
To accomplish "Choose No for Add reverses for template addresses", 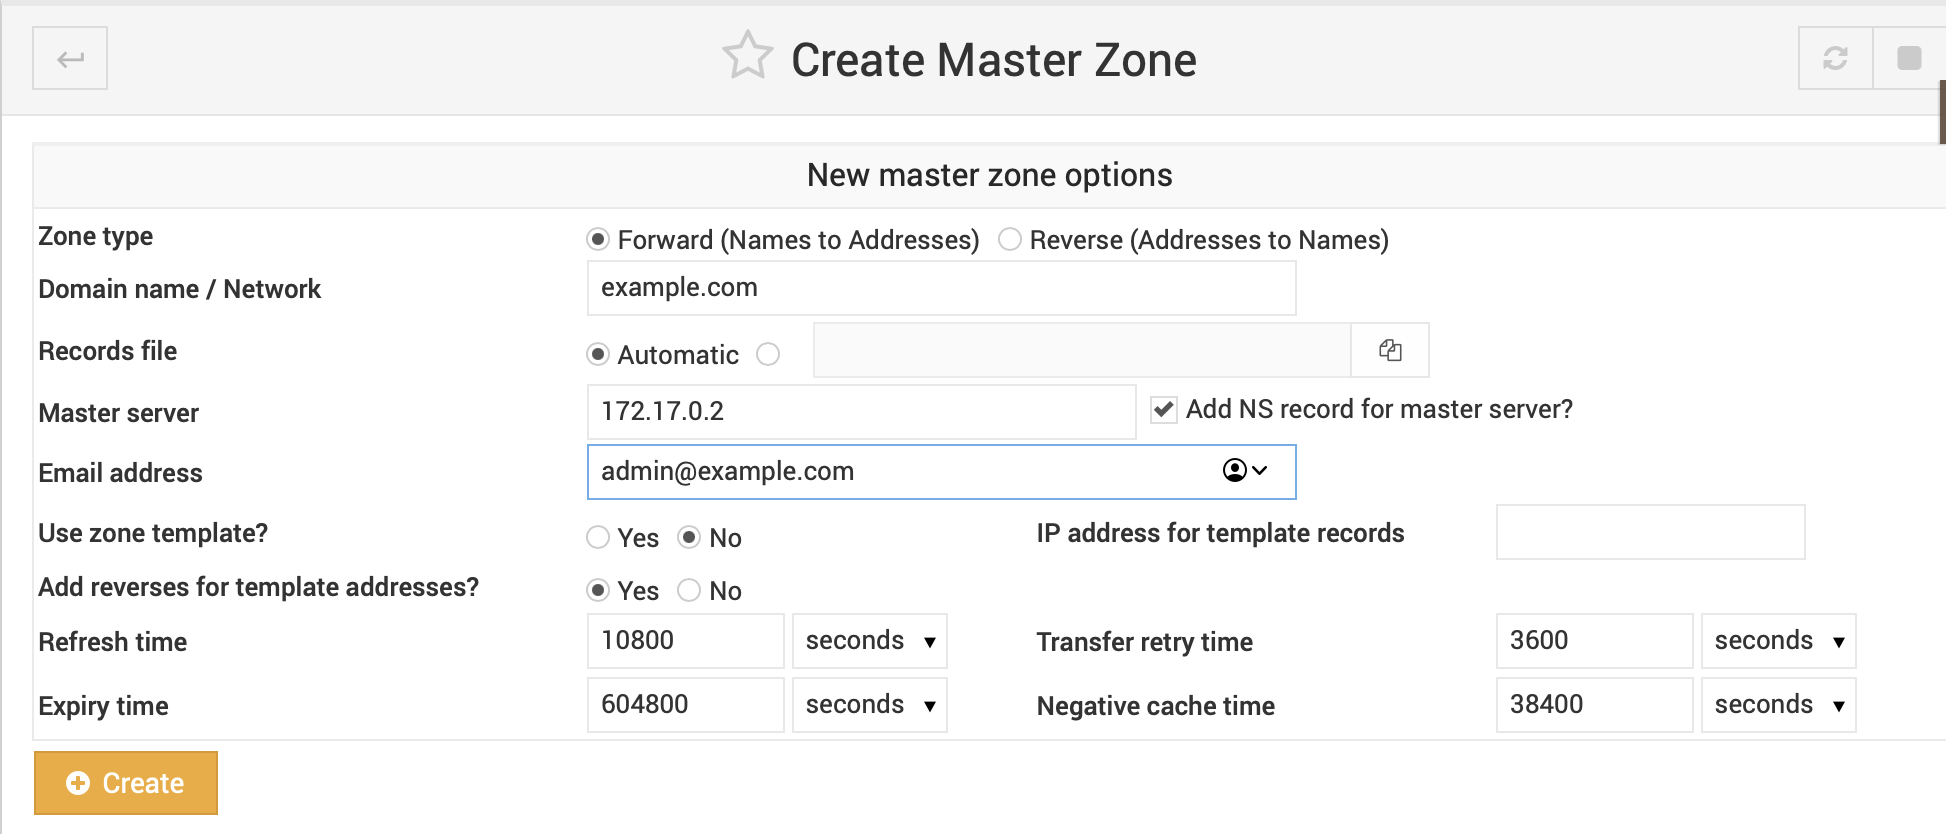I will click(x=689, y=591).
